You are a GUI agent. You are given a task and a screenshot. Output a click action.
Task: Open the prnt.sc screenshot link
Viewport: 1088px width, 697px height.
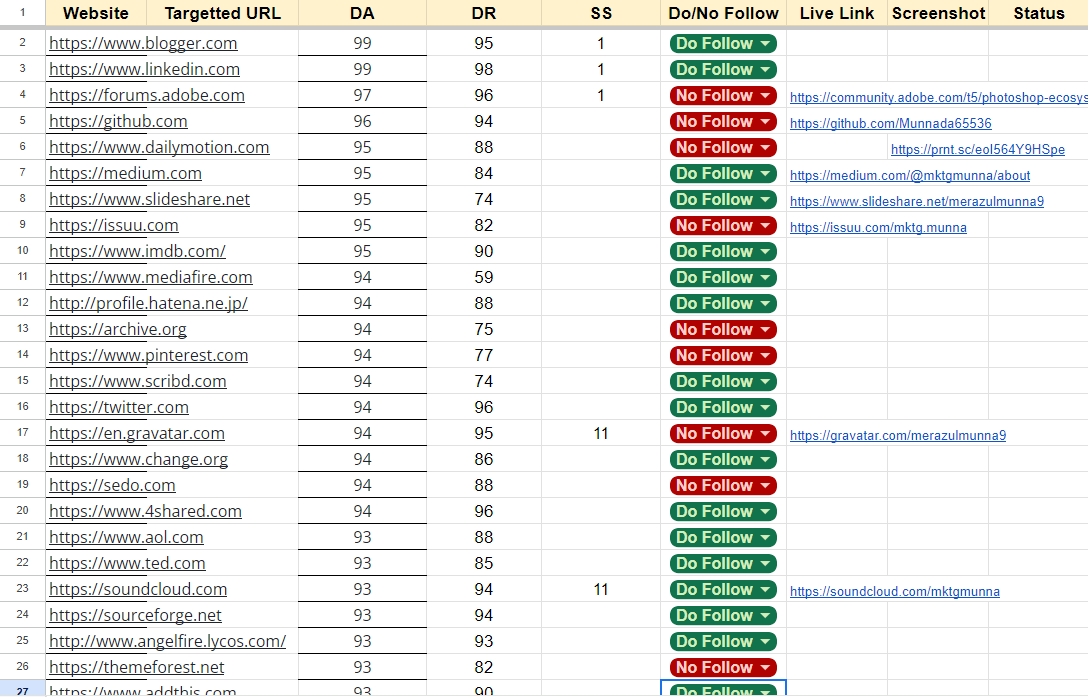(977, 149)
